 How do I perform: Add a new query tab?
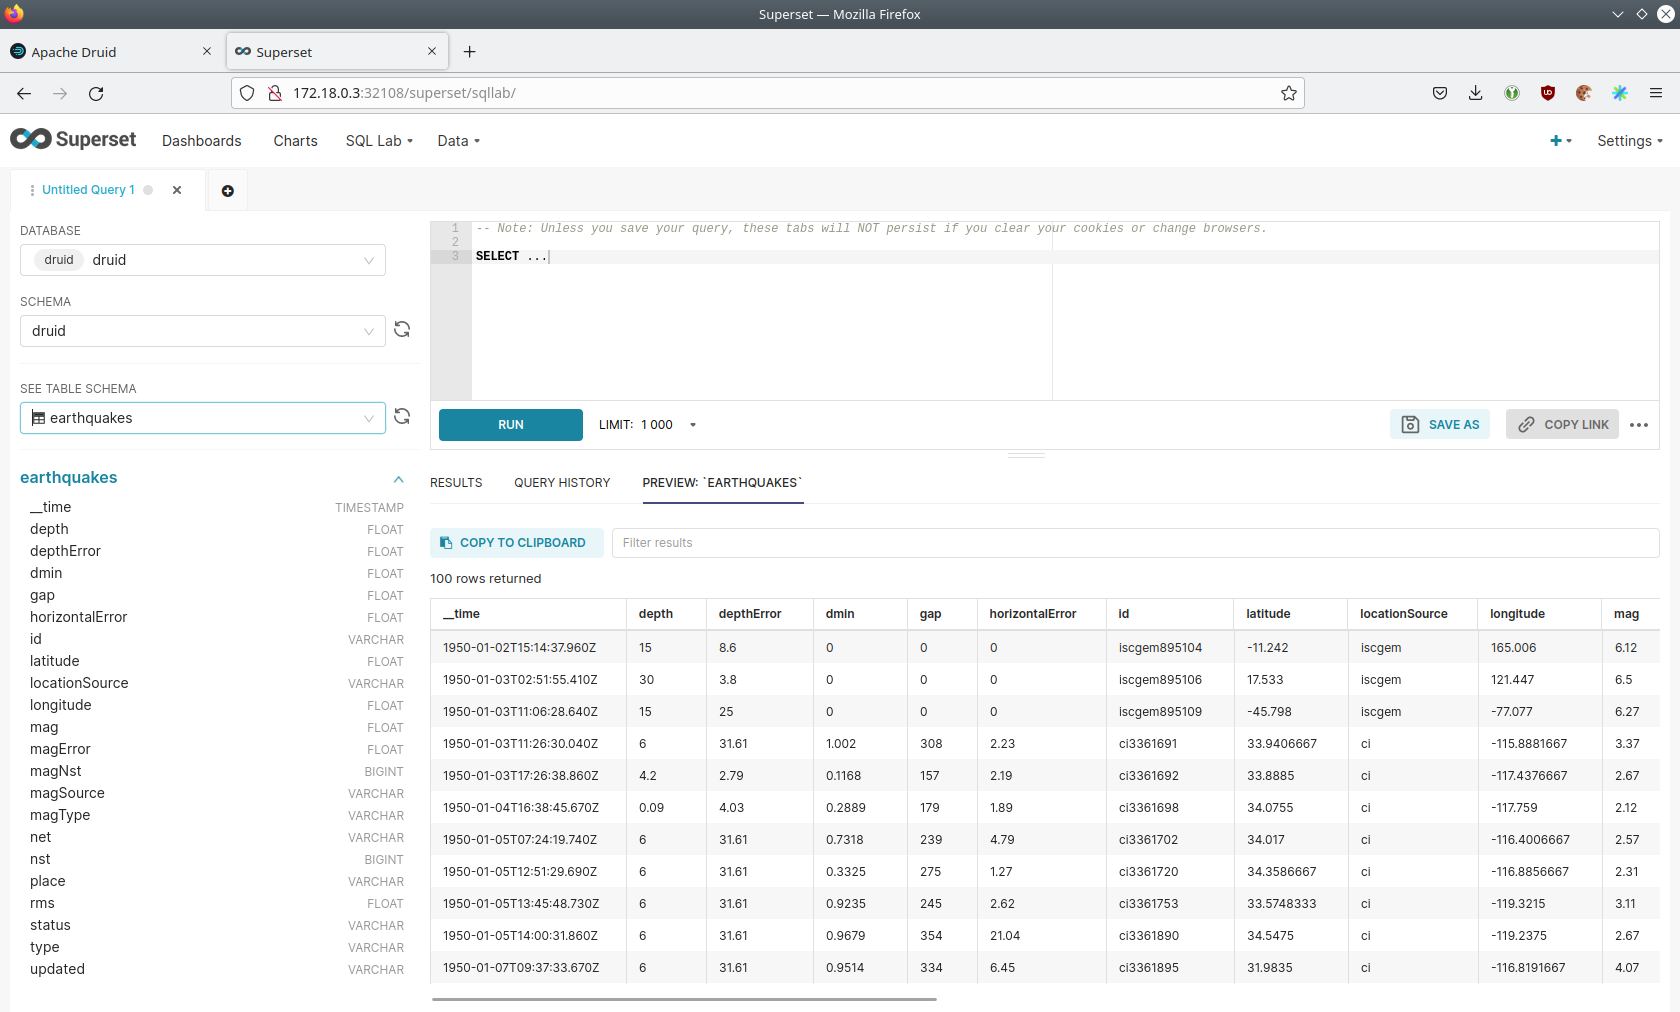(x=227, y=191)
